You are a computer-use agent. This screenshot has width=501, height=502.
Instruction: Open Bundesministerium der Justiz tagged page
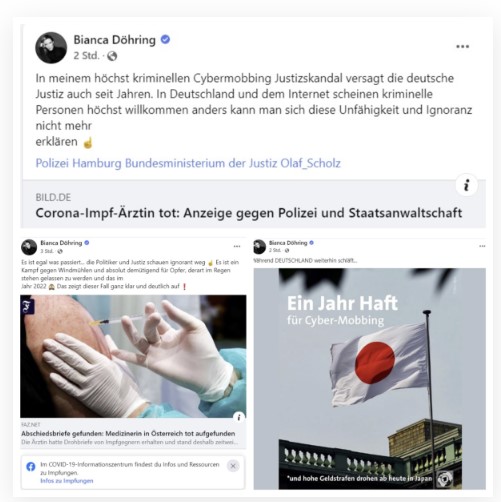tap(201, 163)
